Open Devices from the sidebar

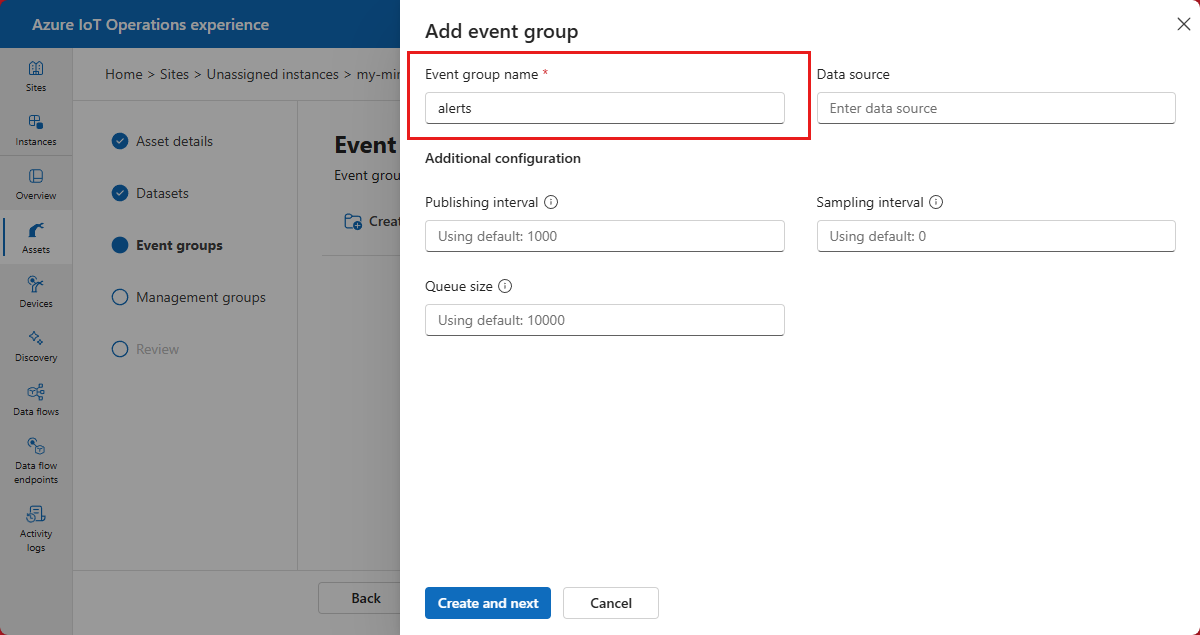coord(36,291)
